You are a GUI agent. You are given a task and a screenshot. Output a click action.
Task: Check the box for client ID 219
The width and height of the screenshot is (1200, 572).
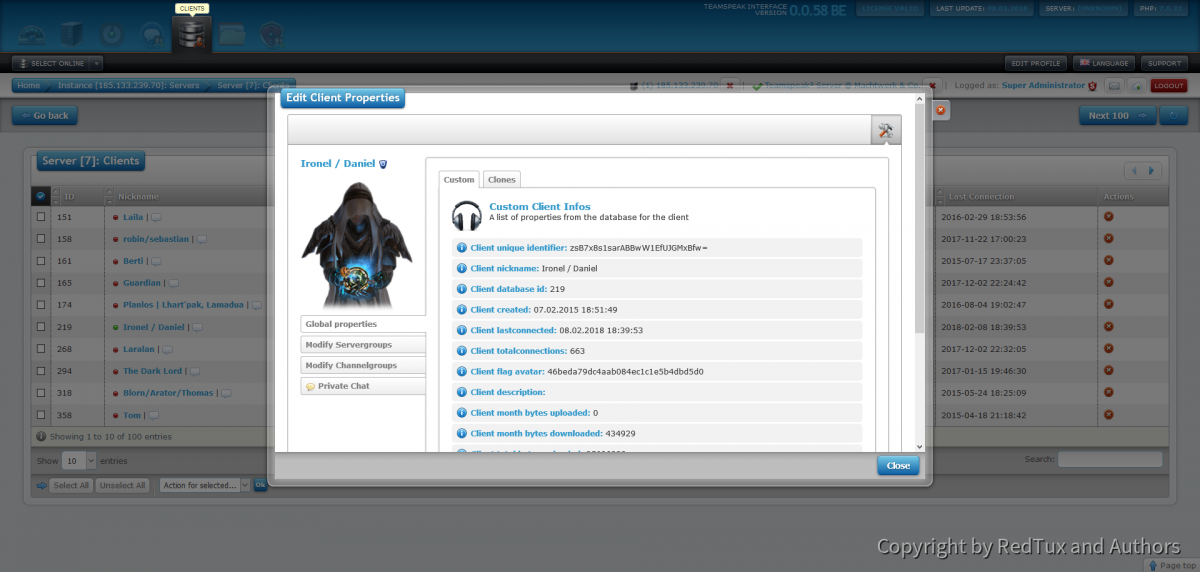41,327
